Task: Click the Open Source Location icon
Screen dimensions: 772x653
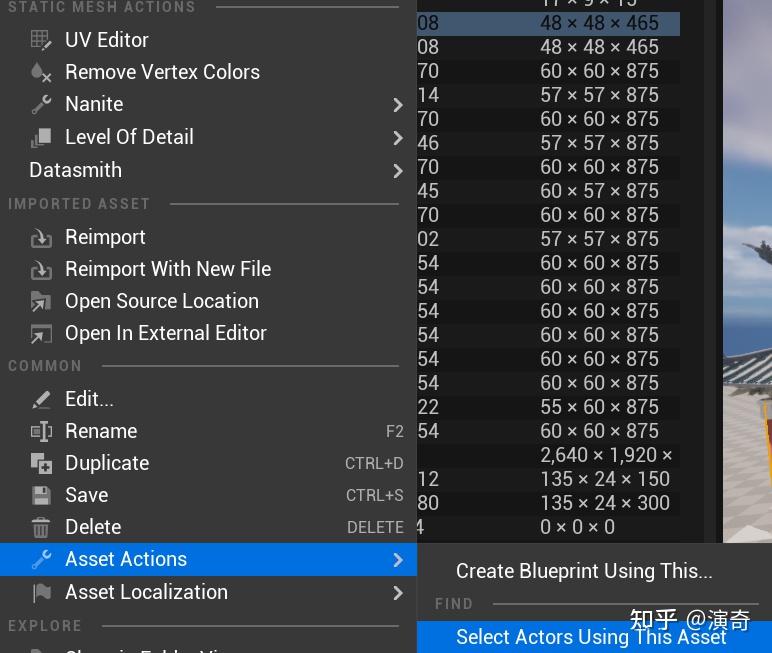Action: pos(41,301)
